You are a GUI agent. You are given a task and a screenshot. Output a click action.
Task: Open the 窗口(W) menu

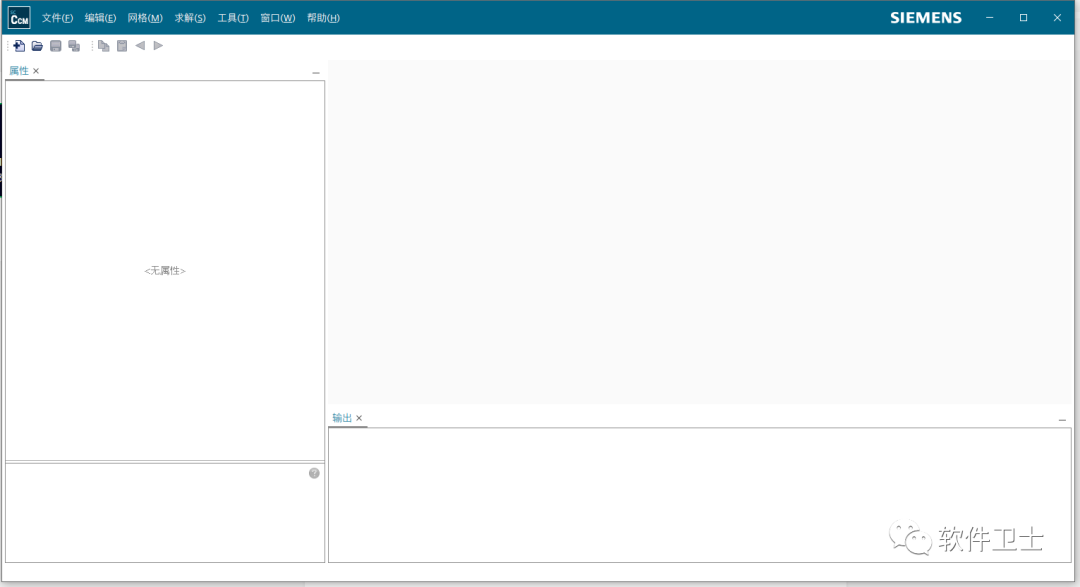pos(278,18)
